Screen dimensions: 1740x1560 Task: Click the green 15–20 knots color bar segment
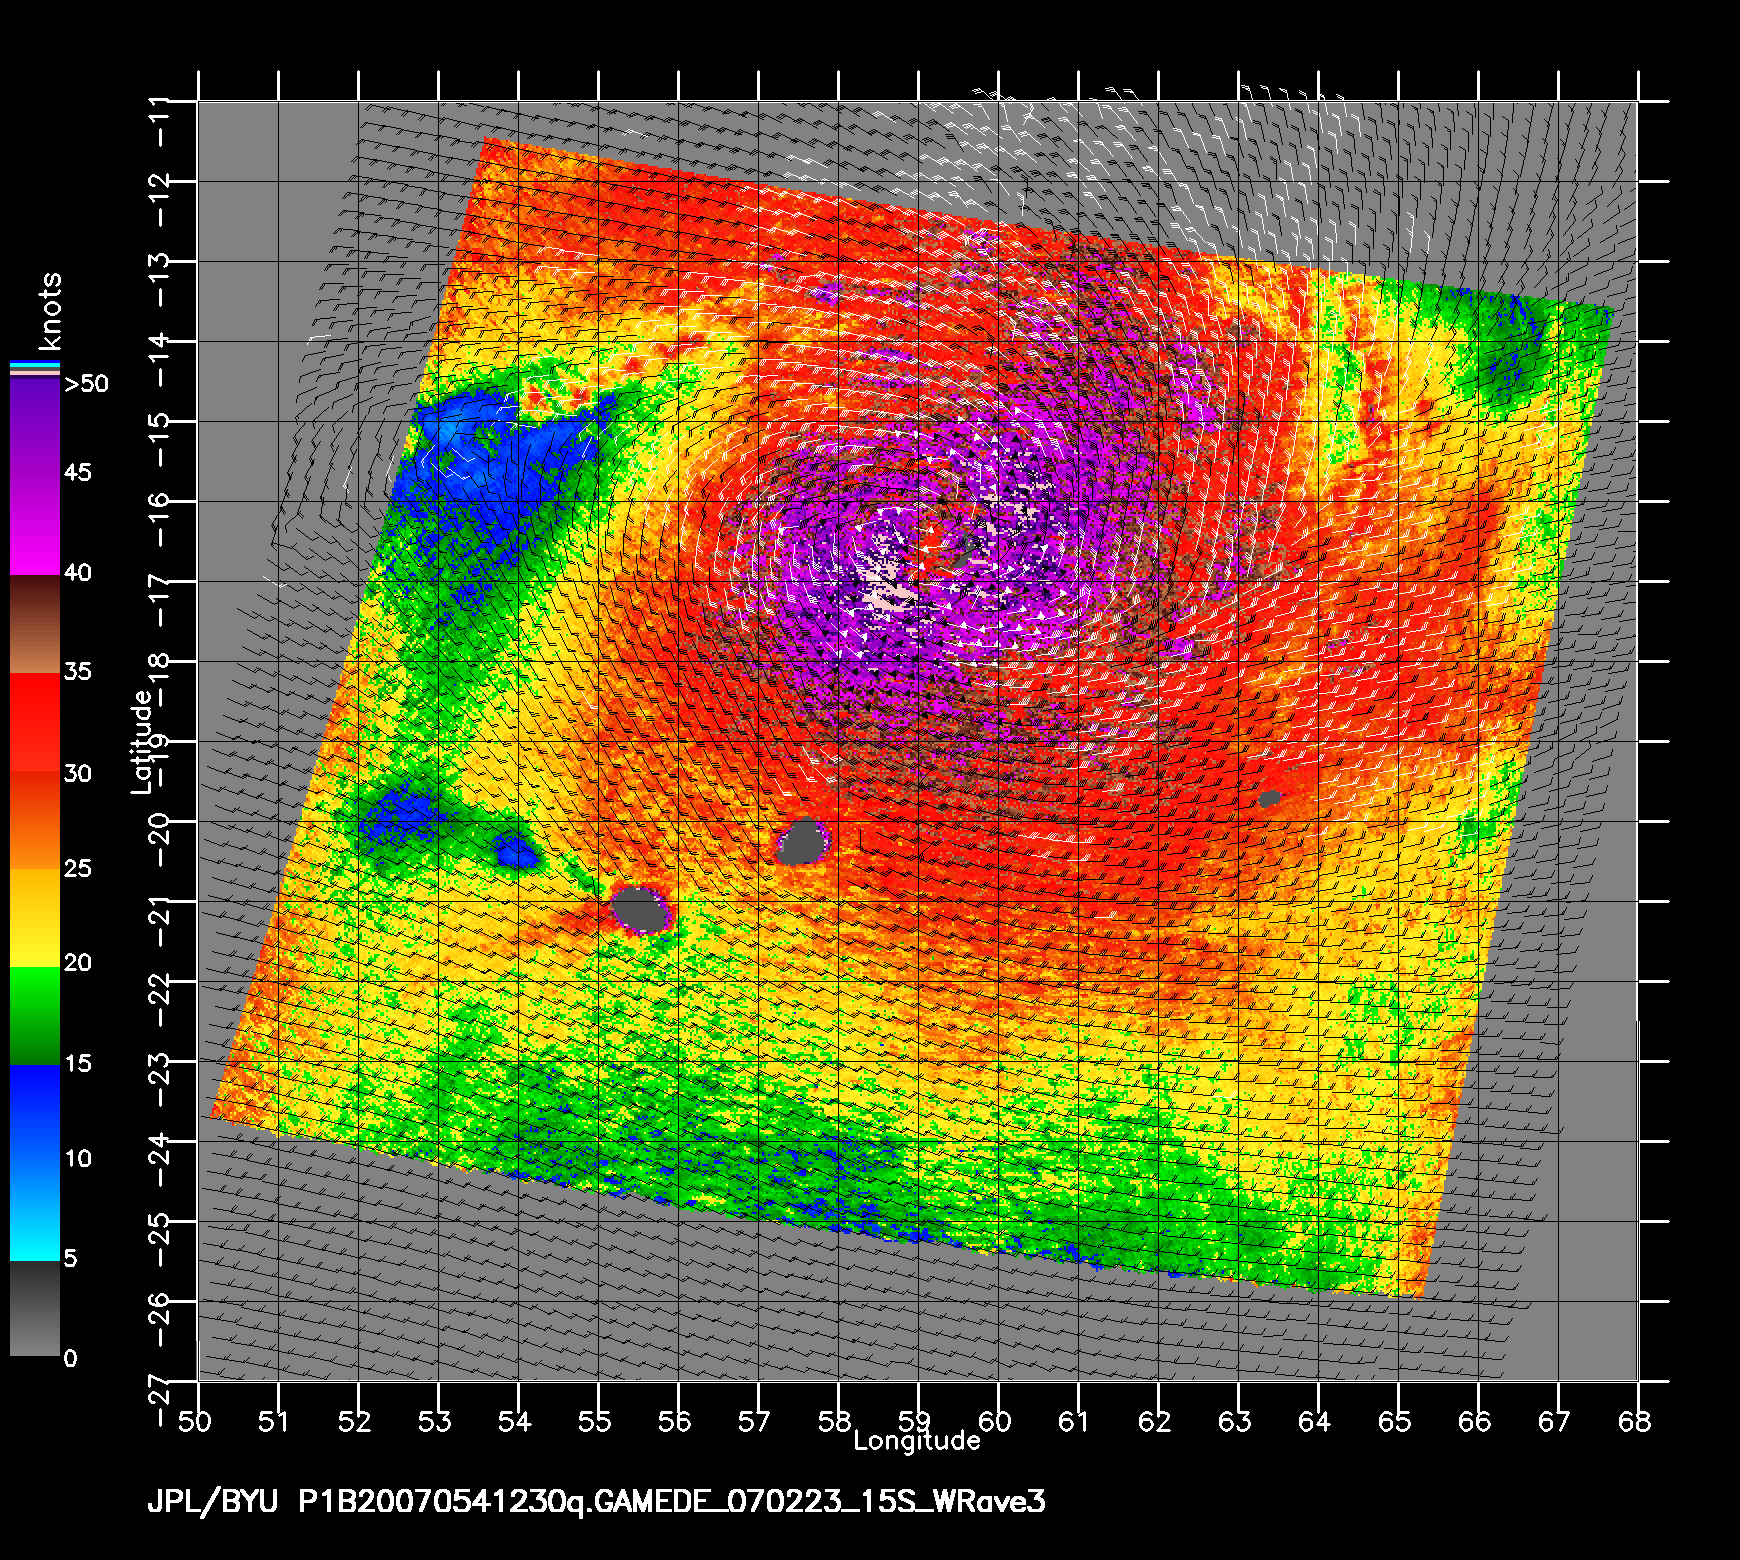[x=35, y=1016]
